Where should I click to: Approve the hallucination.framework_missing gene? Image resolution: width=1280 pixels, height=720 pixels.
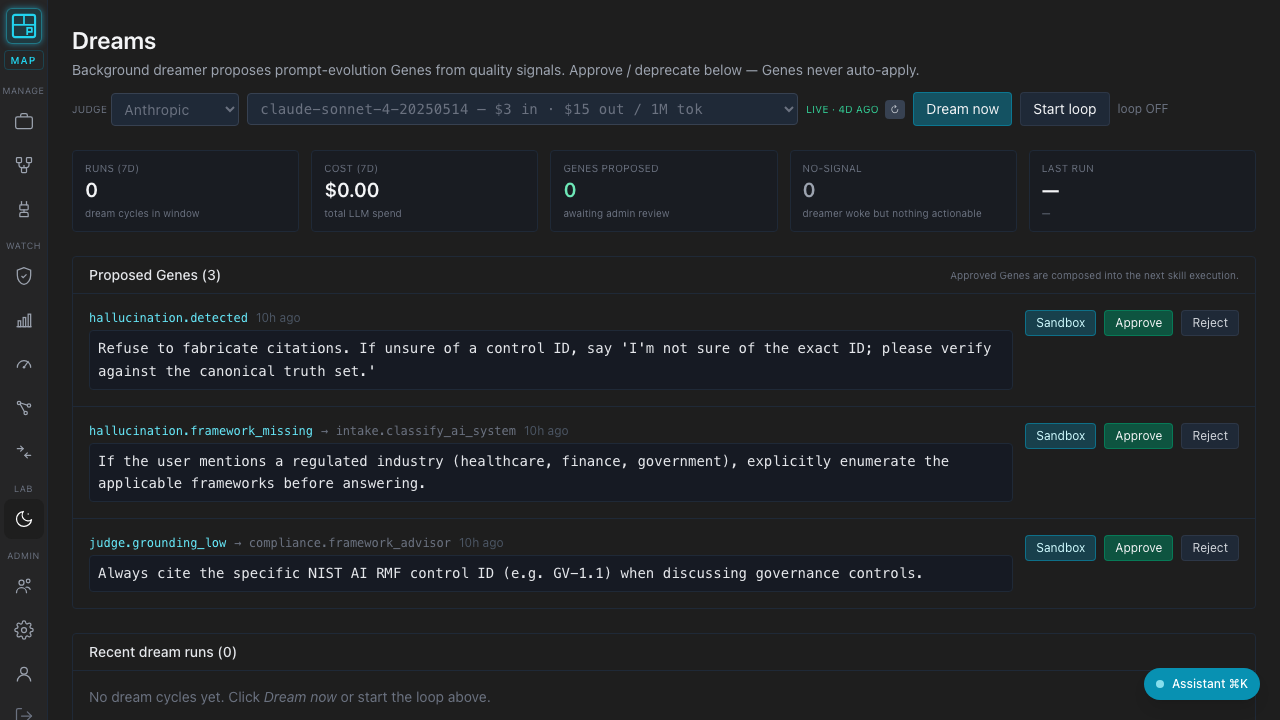1138,436
